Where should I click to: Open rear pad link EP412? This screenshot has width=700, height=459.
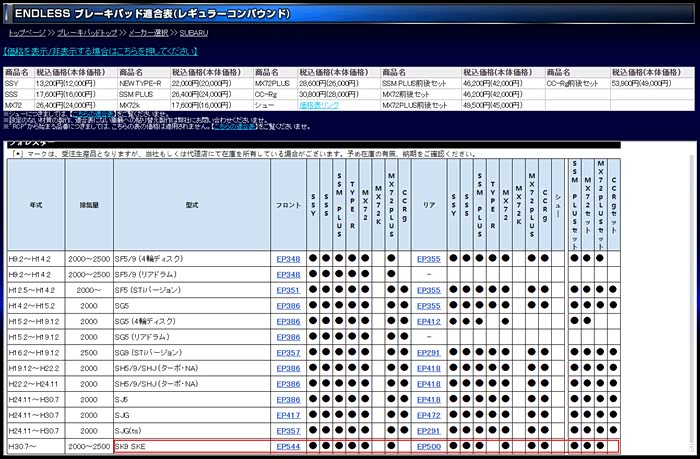tap(428, 321)
